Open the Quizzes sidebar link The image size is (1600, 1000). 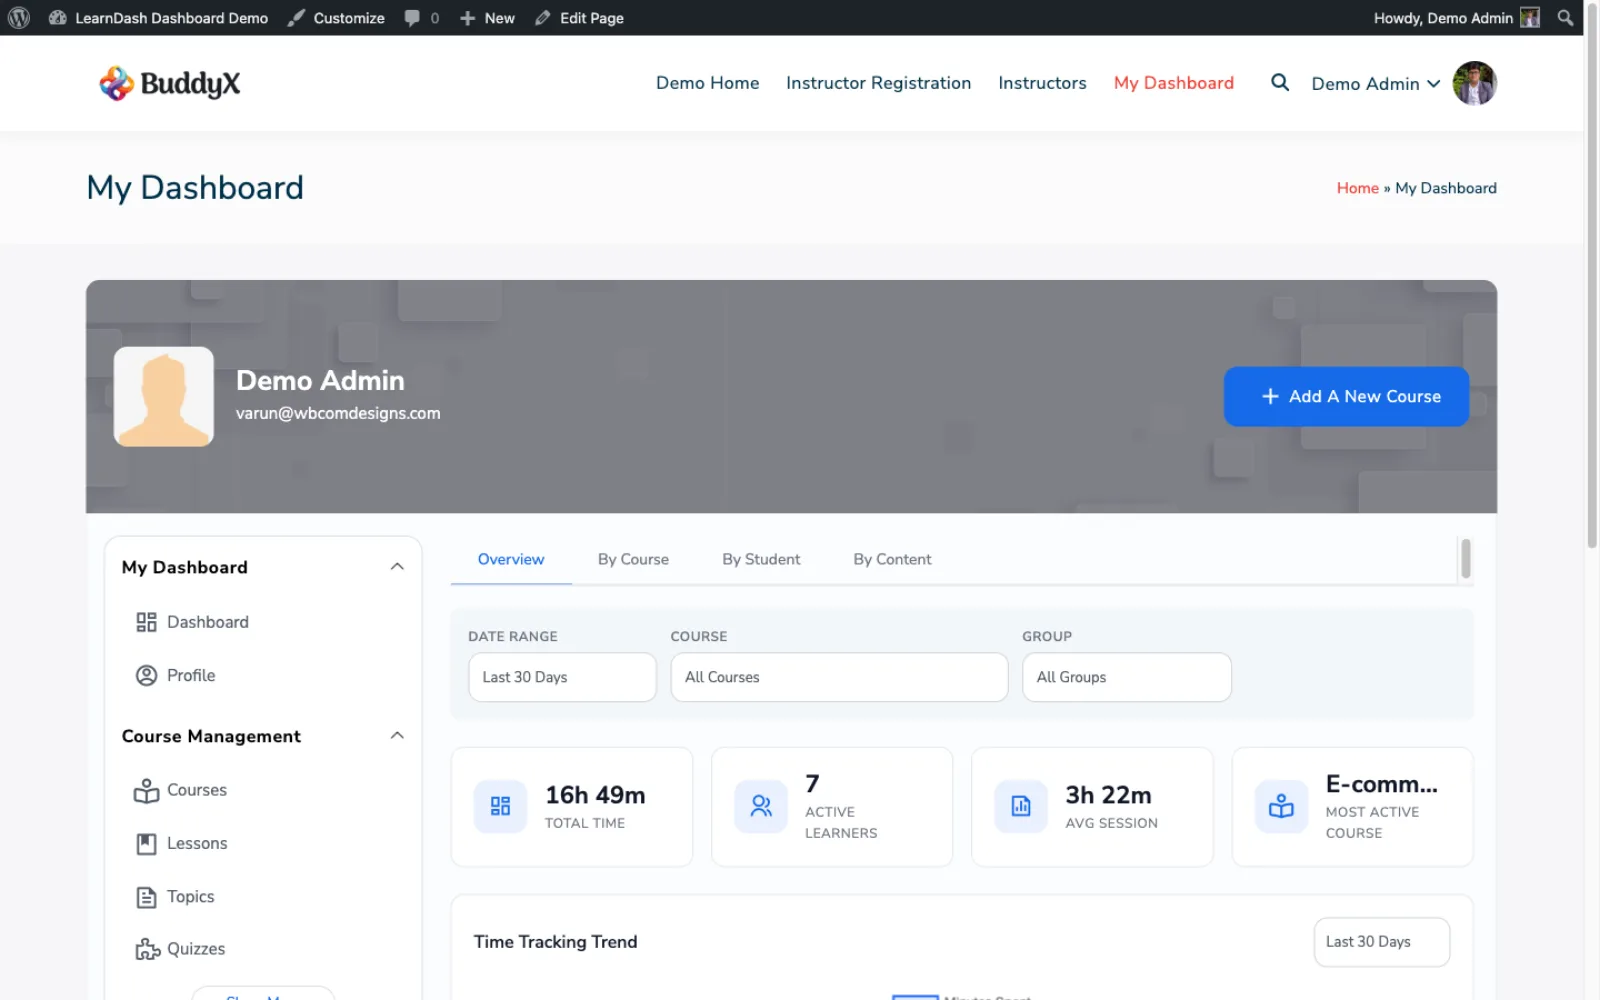196,949
